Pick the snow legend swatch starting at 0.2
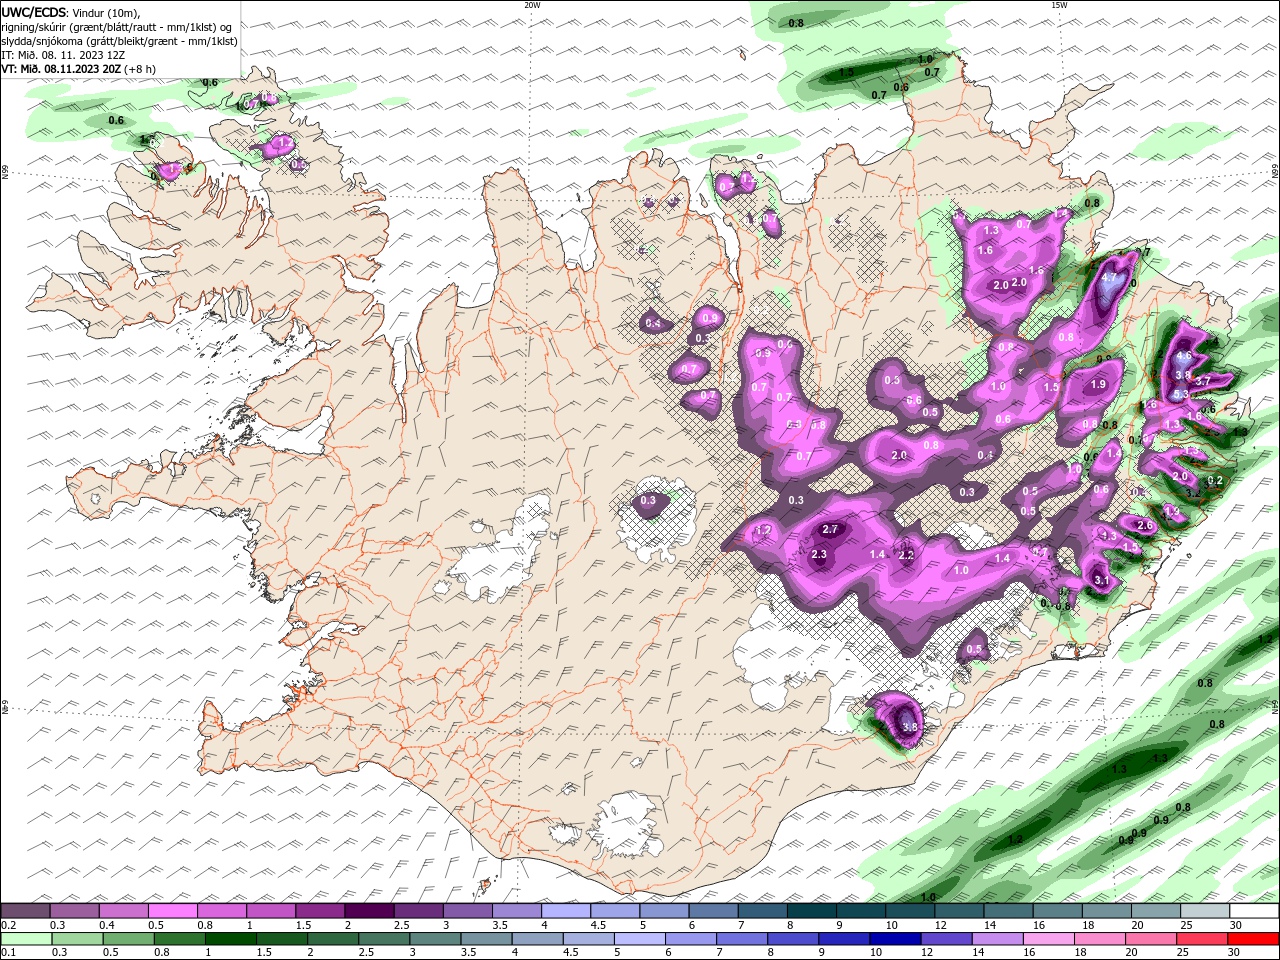Screen dimensions: 1280x960 click(x=25, y=911)
